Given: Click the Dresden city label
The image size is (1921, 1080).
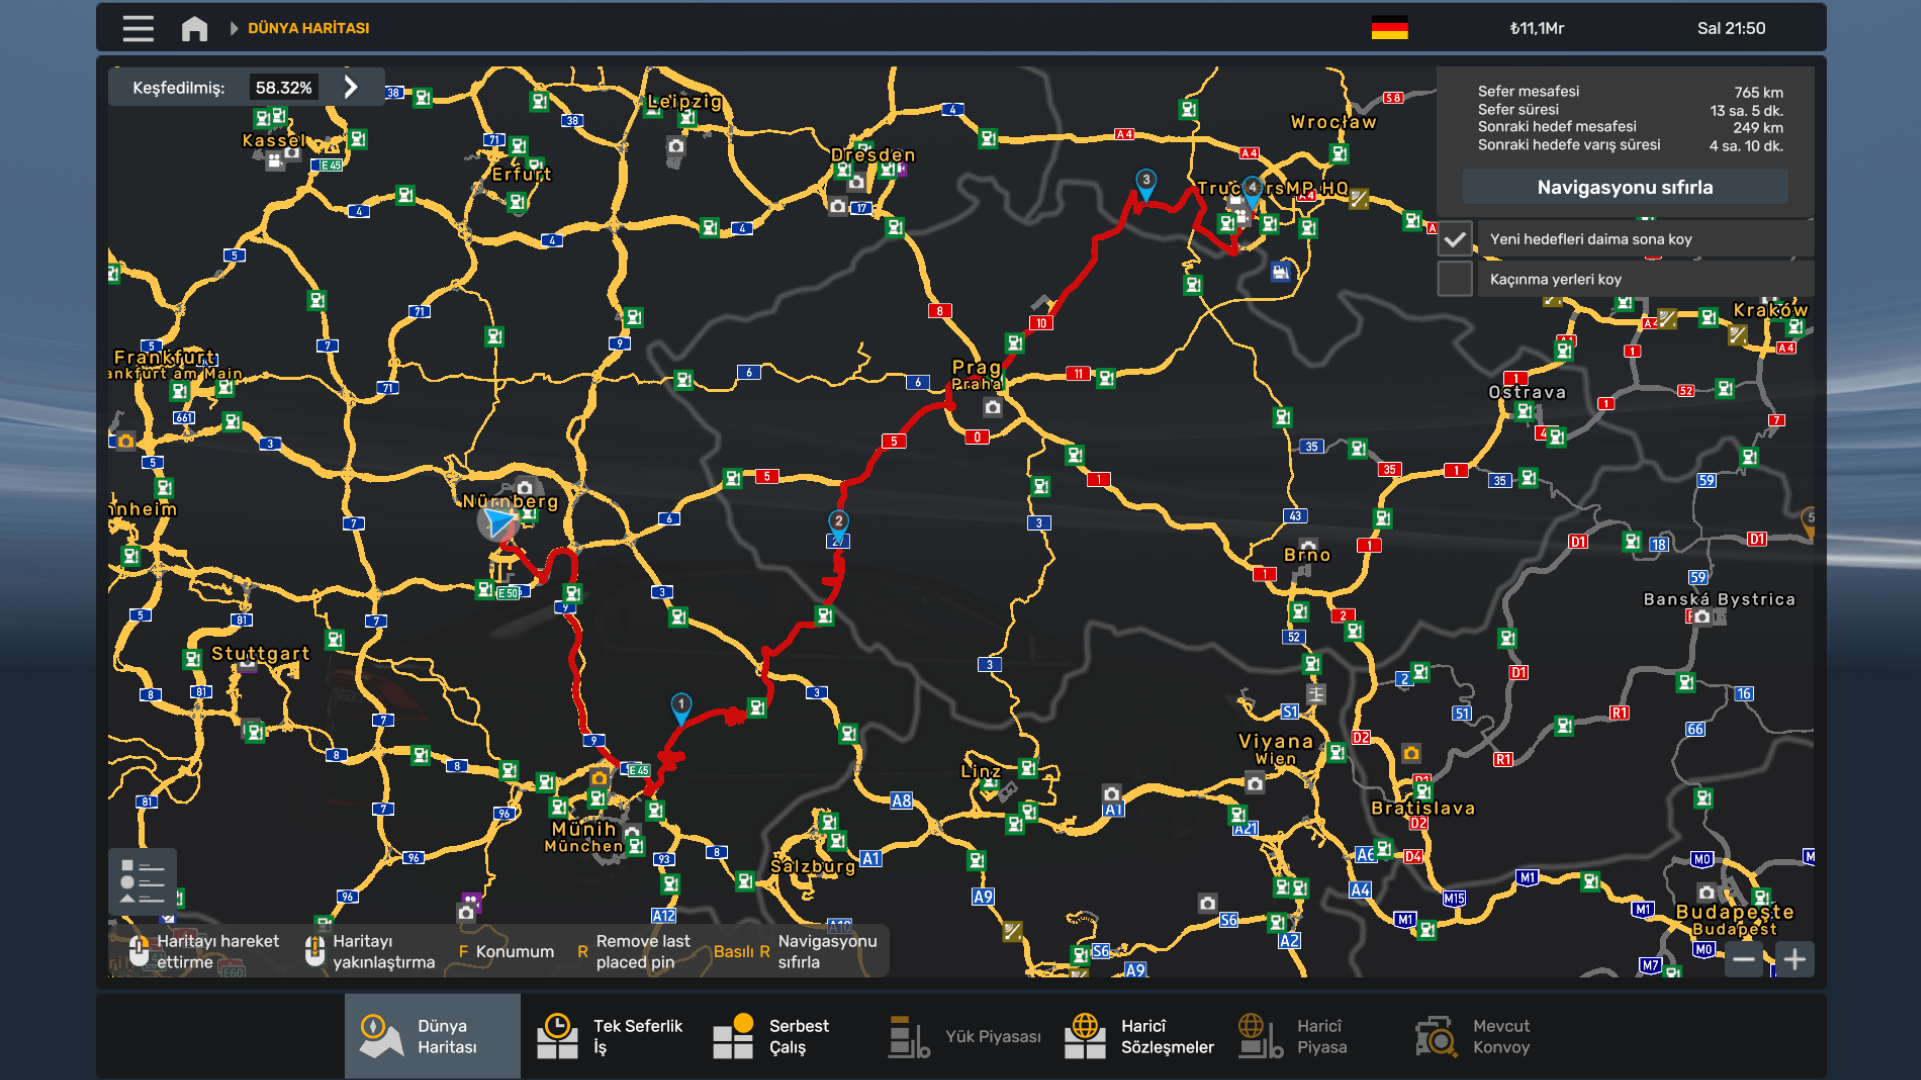Looking at the screenshot, I should (x=873, y=155).
